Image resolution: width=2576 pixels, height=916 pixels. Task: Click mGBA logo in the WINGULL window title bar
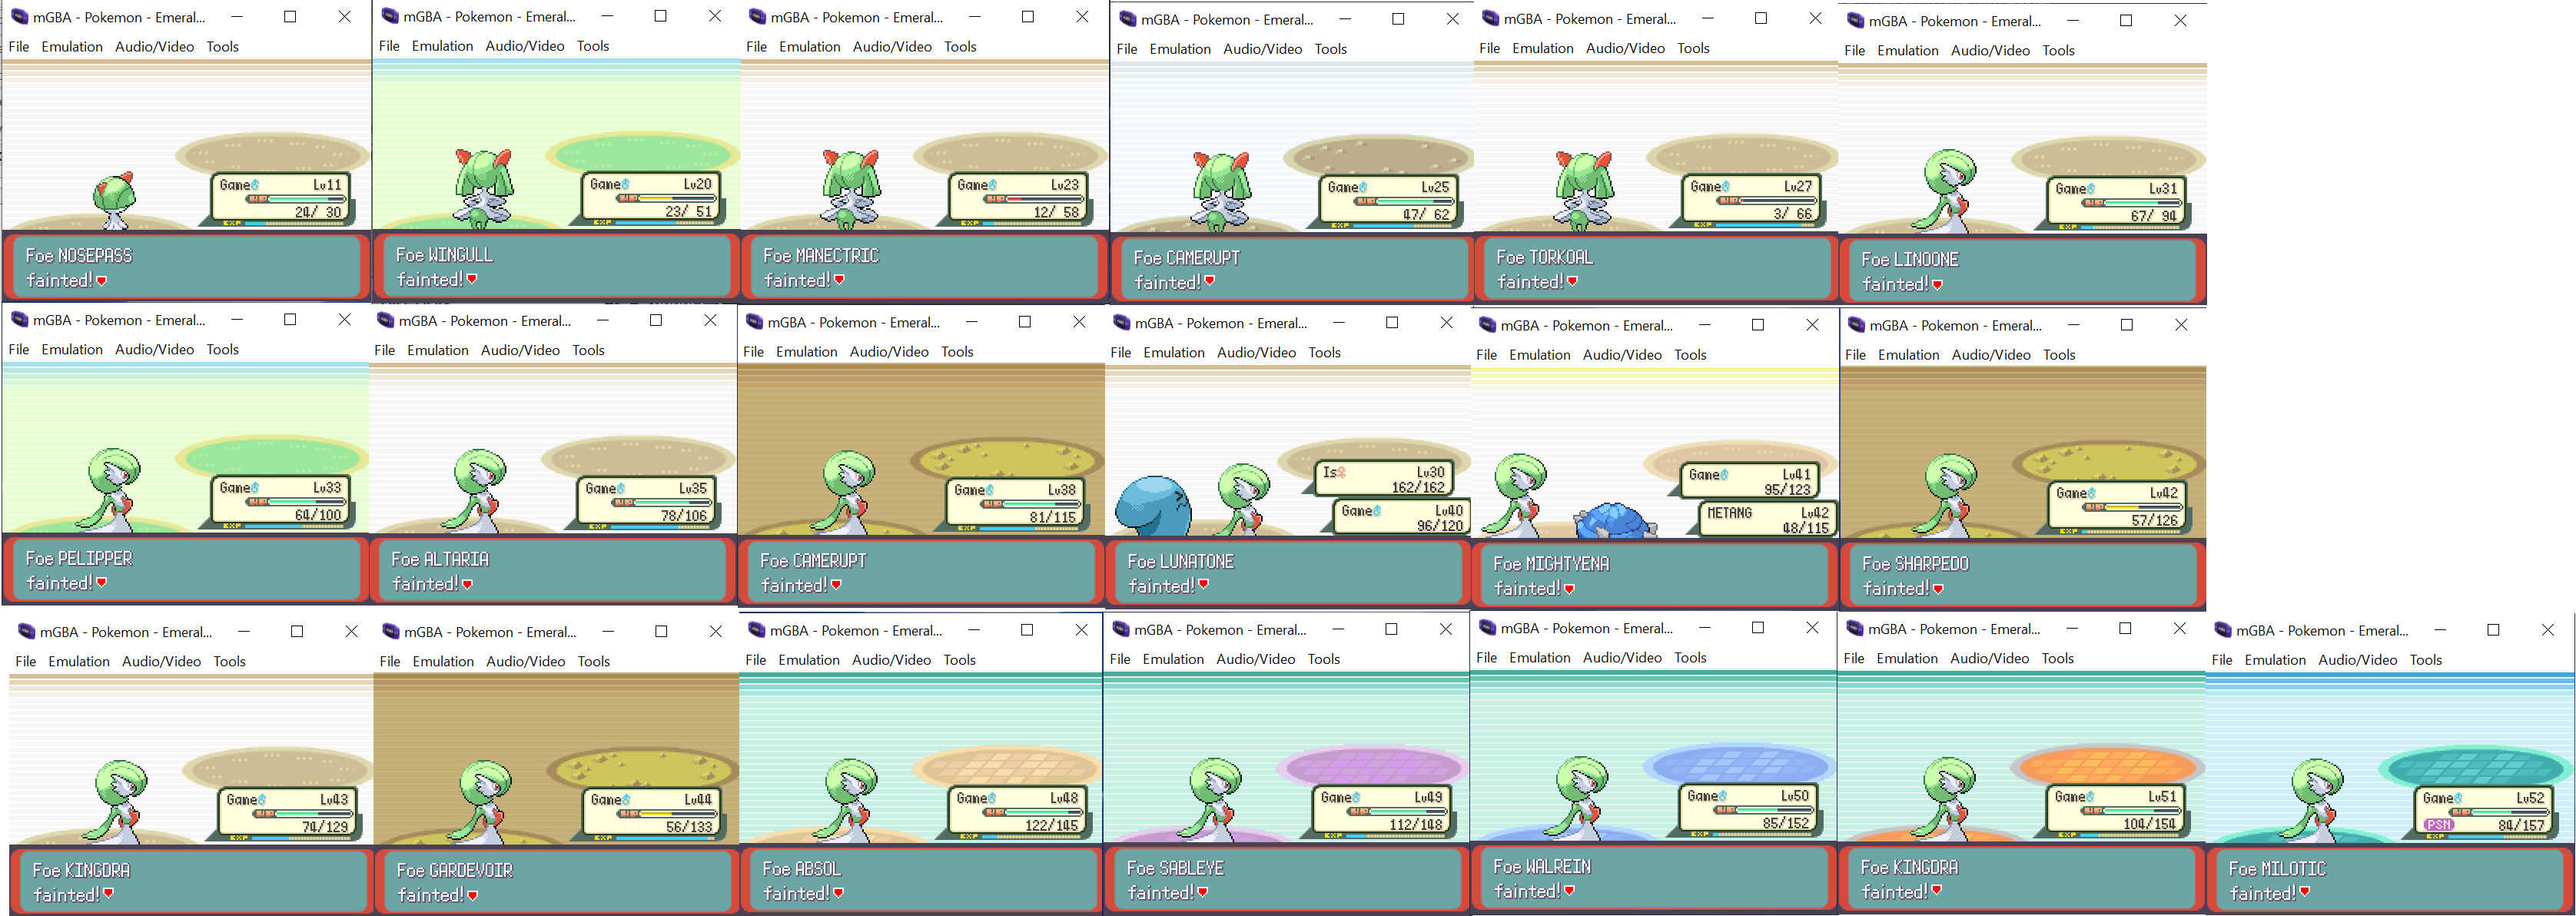390,16
